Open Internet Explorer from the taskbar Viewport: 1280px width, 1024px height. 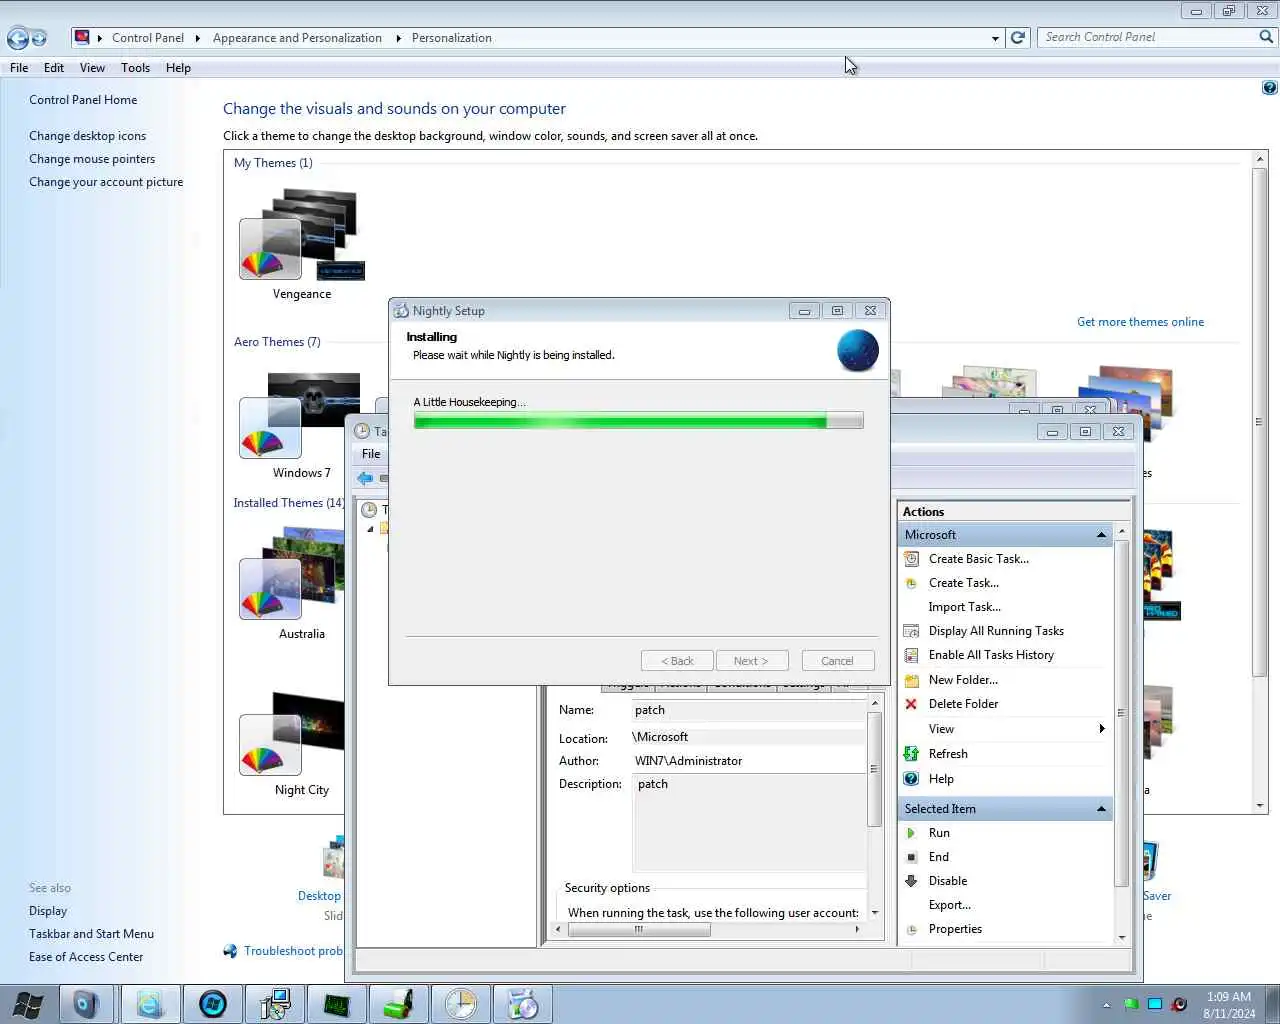(151, 1004)
